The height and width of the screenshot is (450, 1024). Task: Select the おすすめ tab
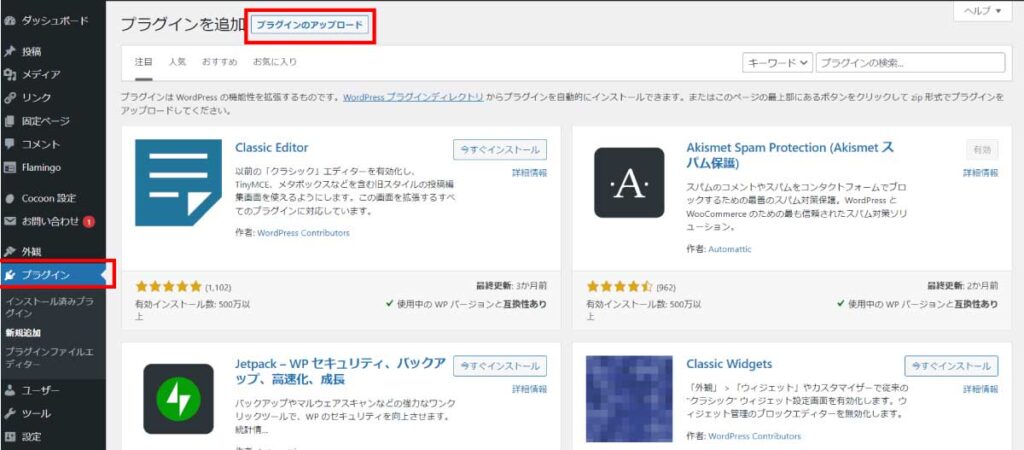[x=219, y=62]
